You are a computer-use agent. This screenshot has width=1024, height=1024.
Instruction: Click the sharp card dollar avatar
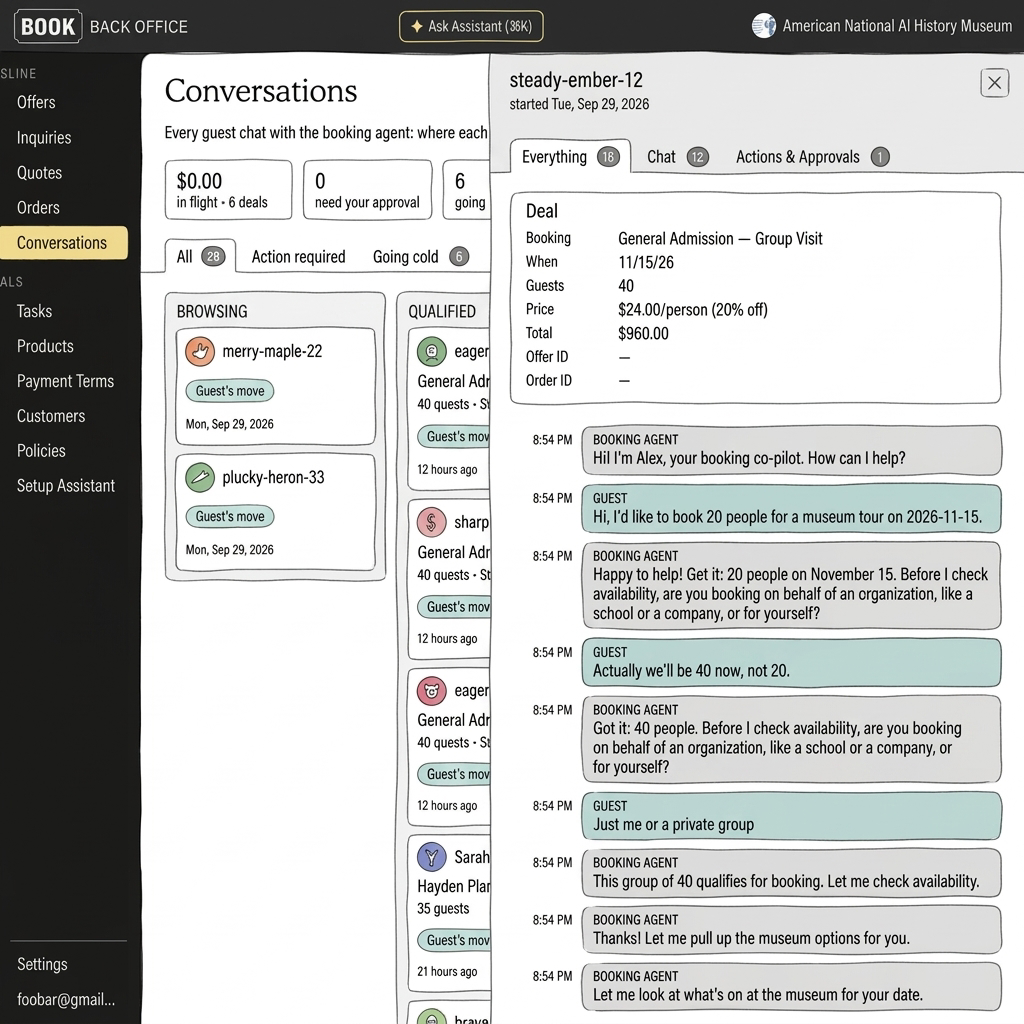point(432,522)
